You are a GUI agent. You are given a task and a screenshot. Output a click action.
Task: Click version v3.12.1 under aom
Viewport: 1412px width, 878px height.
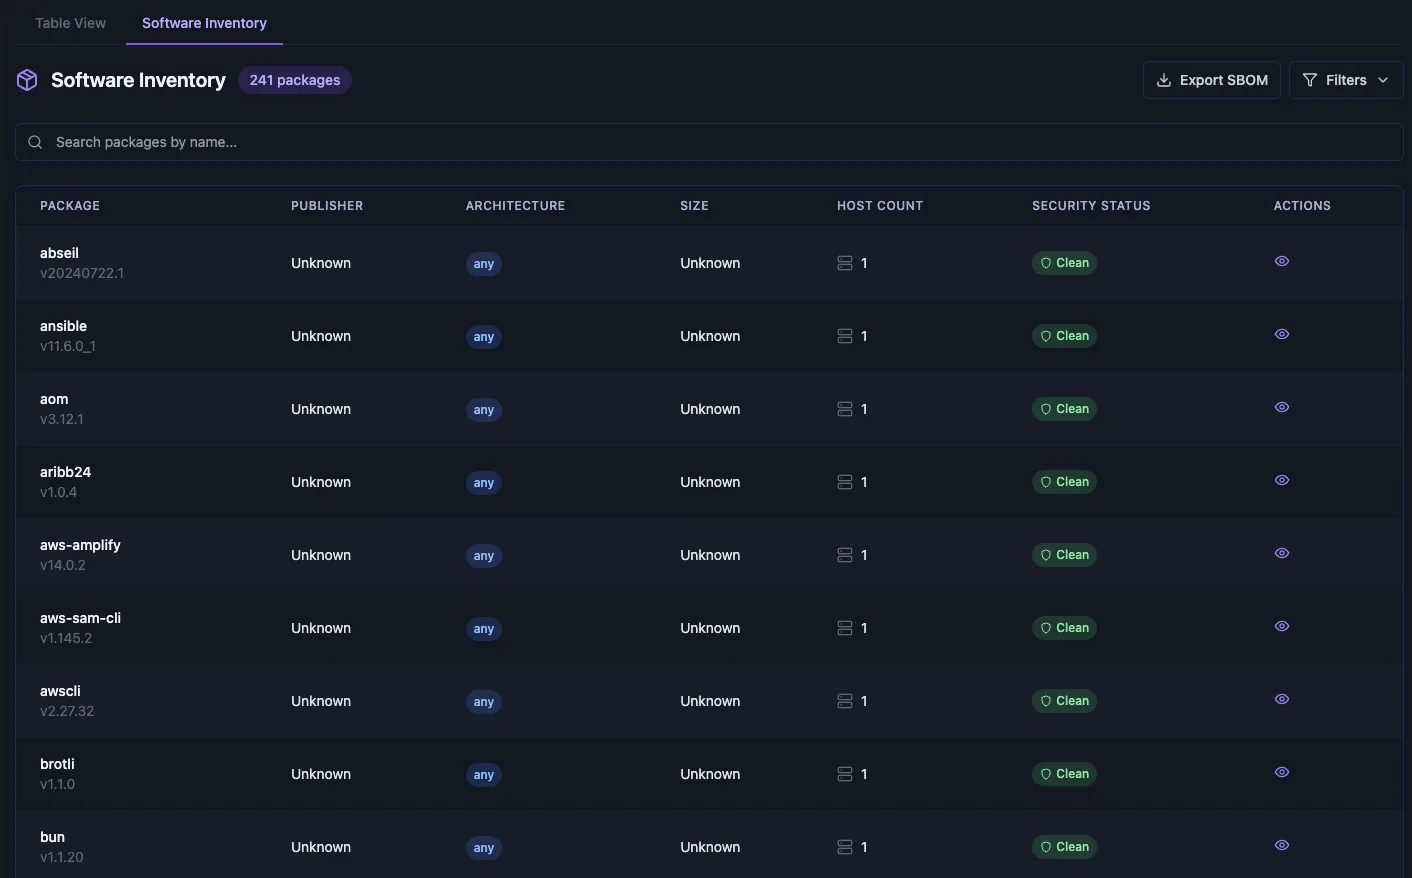pos(62,419)
